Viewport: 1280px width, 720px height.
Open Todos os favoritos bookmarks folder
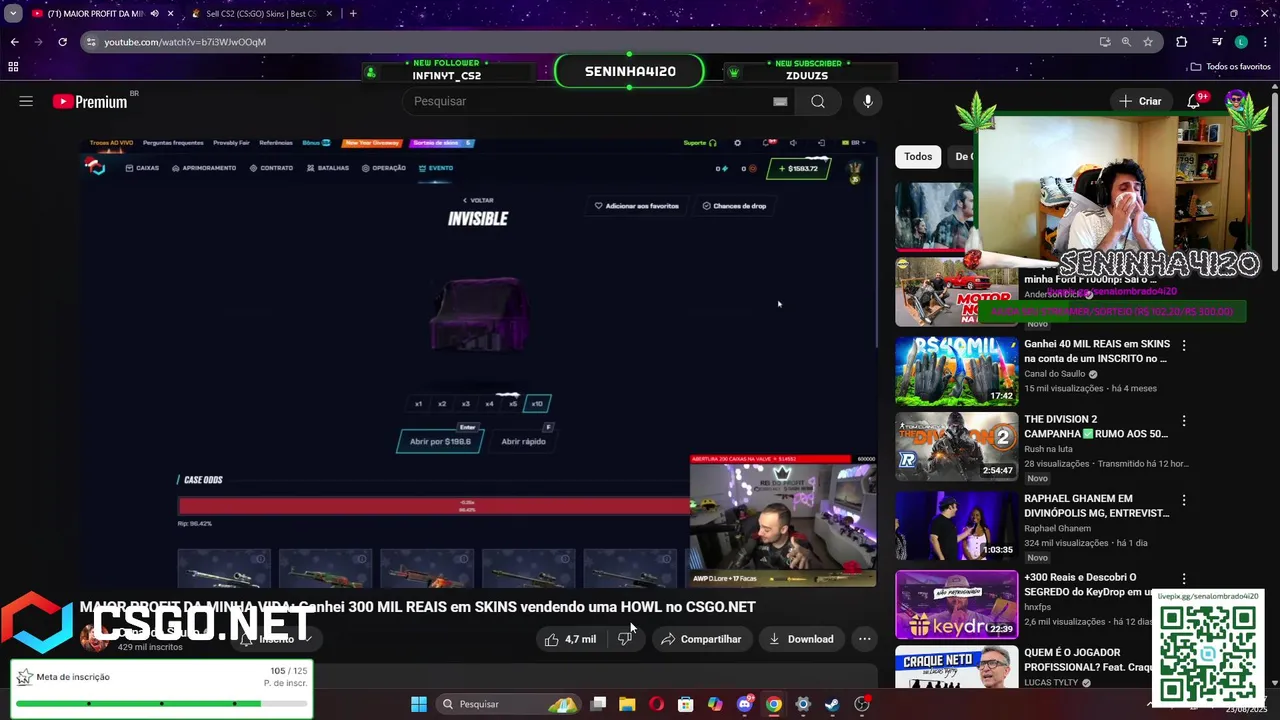pyautogui.click(x=1231, y=67)
